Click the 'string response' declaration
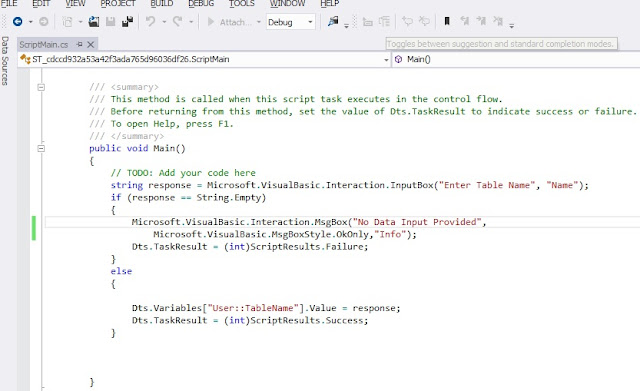The height and width of the screenshot is (391, 640). tap(151, 185)
